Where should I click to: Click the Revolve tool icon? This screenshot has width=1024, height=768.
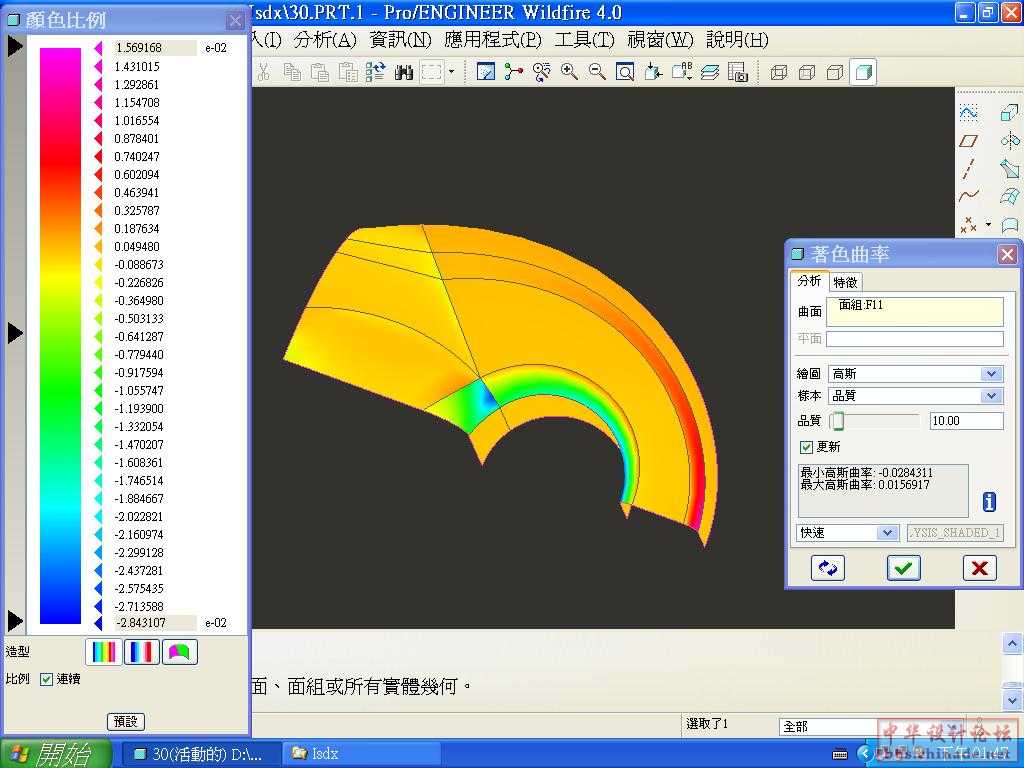coord(1010,140)
